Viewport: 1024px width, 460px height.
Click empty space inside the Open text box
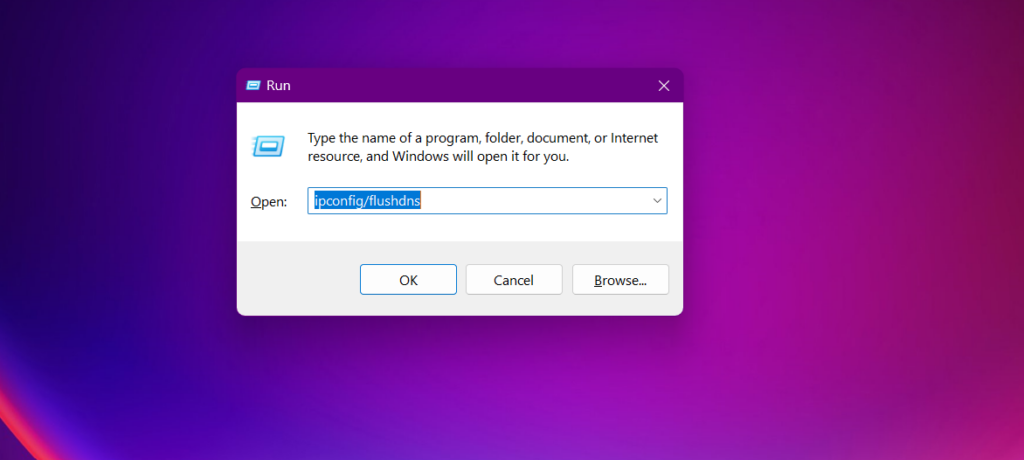point(540,201)
